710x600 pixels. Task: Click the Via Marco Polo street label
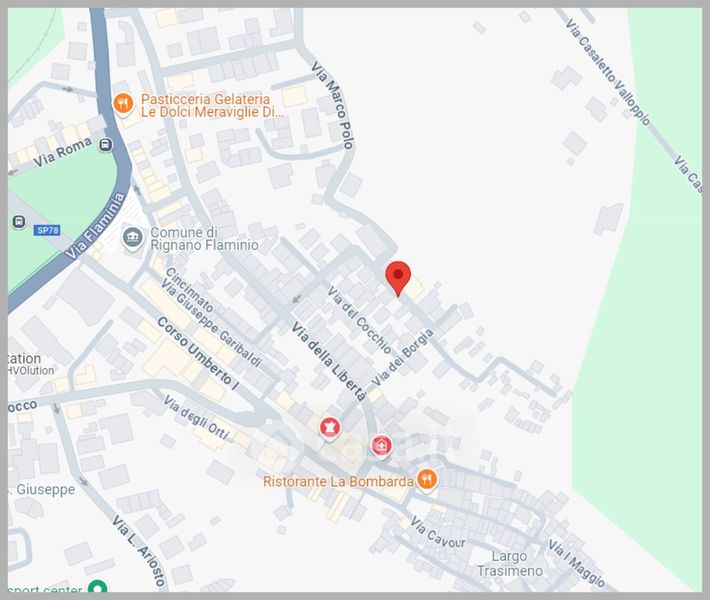coord(334,106)
